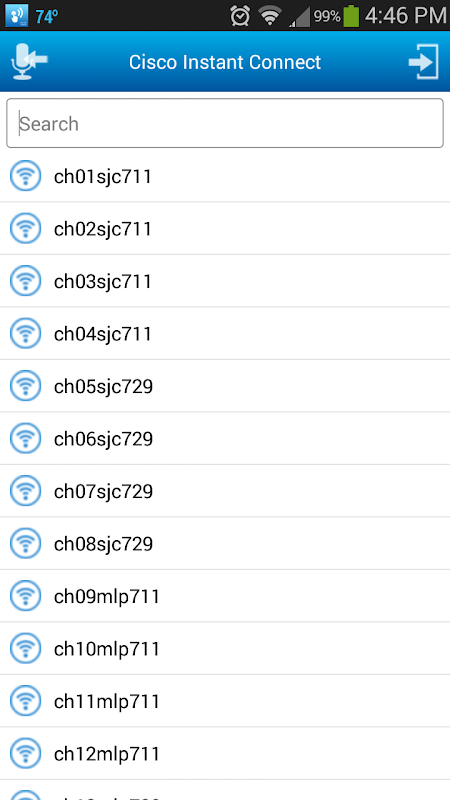Tap the ch01sjc711 channel icon
This screenshot has height=800, width=450.
pos(26,176)
